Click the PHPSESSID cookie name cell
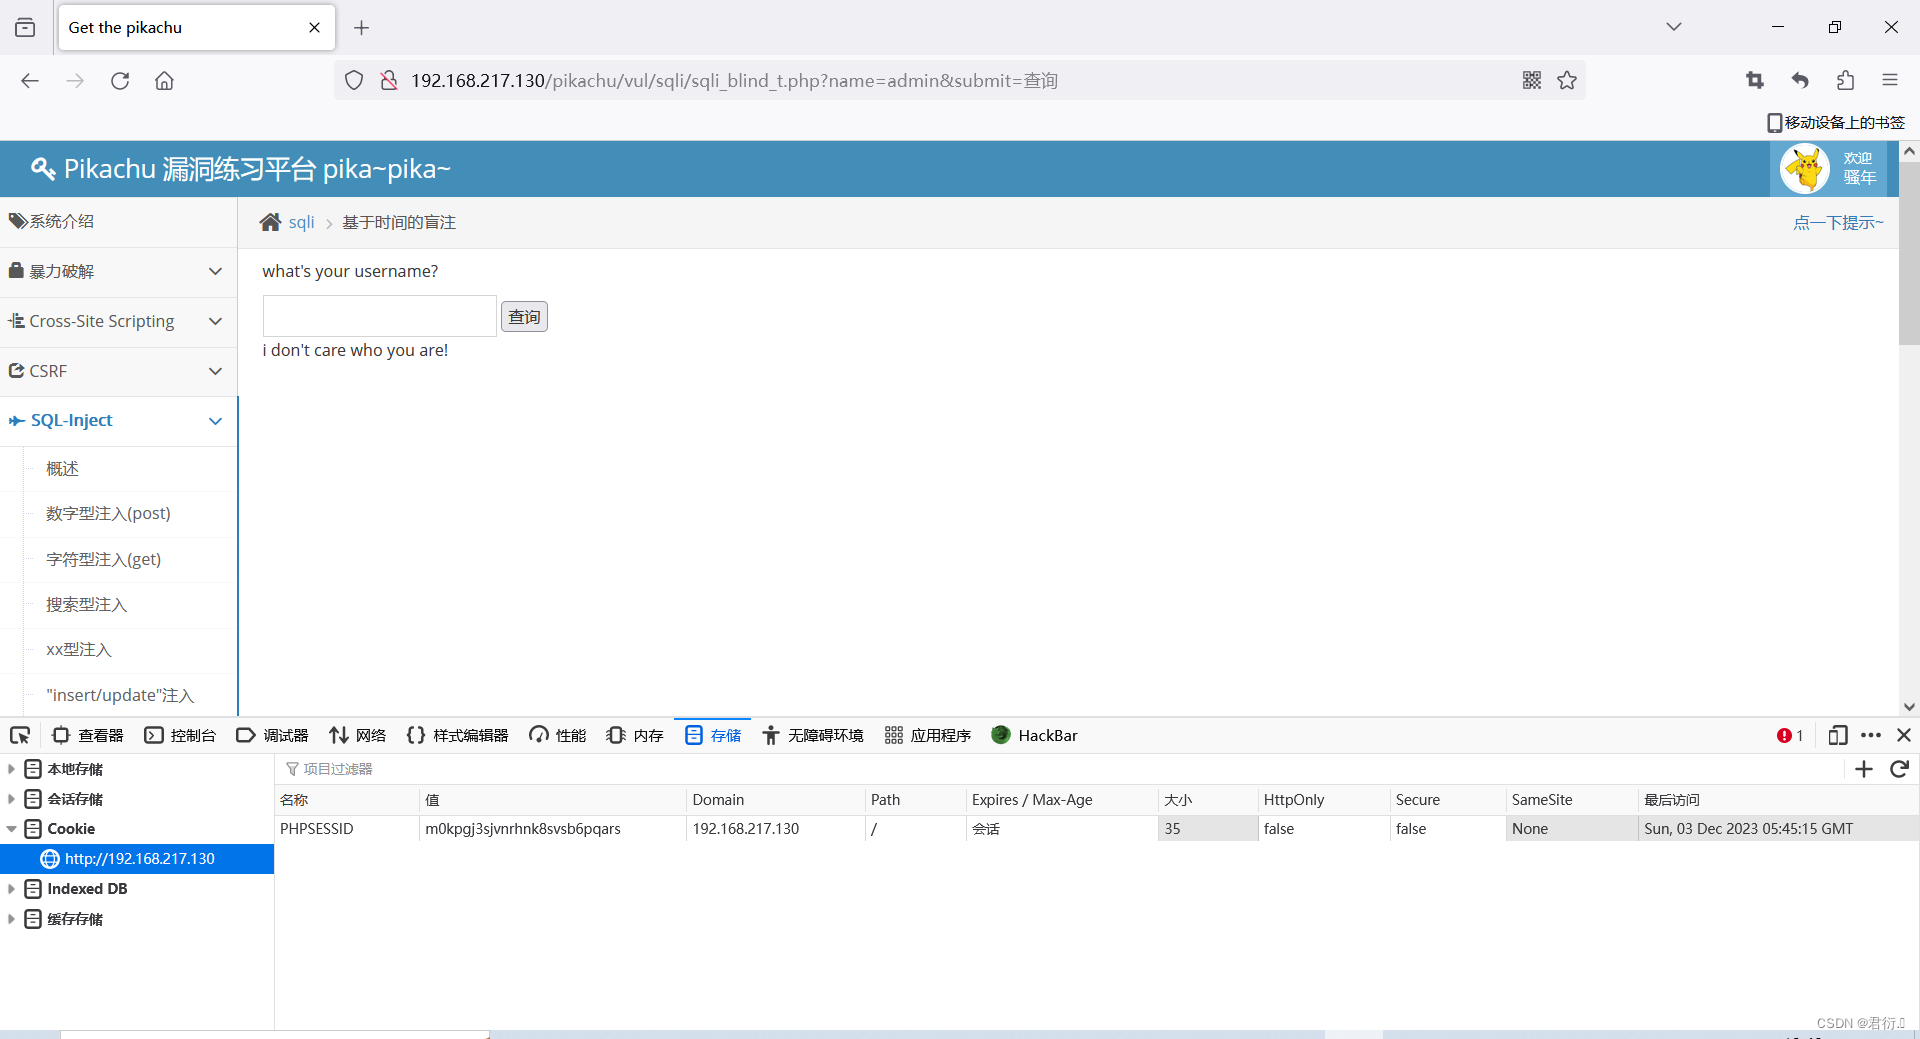Viewport: 1920px width, 1039px height. tap(347, 829)
